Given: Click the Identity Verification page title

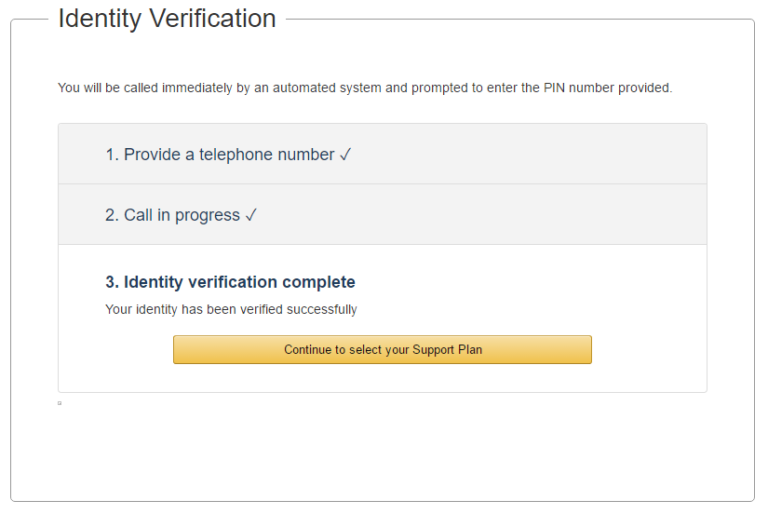Looking at the screenshot, I should (x=167, y=18).
